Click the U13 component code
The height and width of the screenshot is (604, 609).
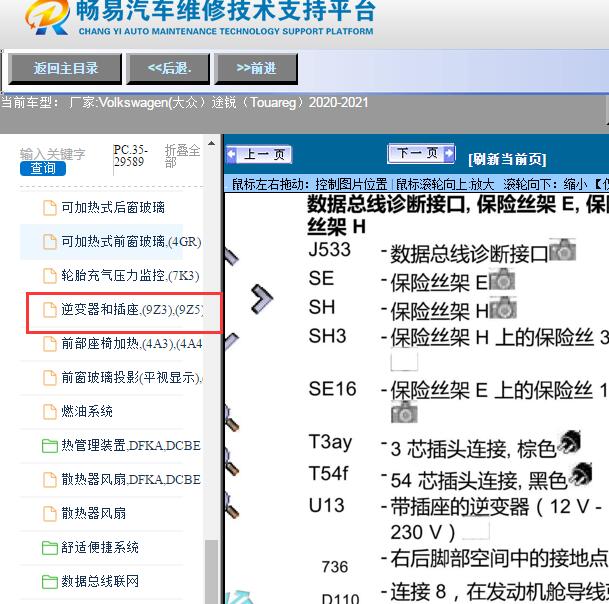click(326, 506)
